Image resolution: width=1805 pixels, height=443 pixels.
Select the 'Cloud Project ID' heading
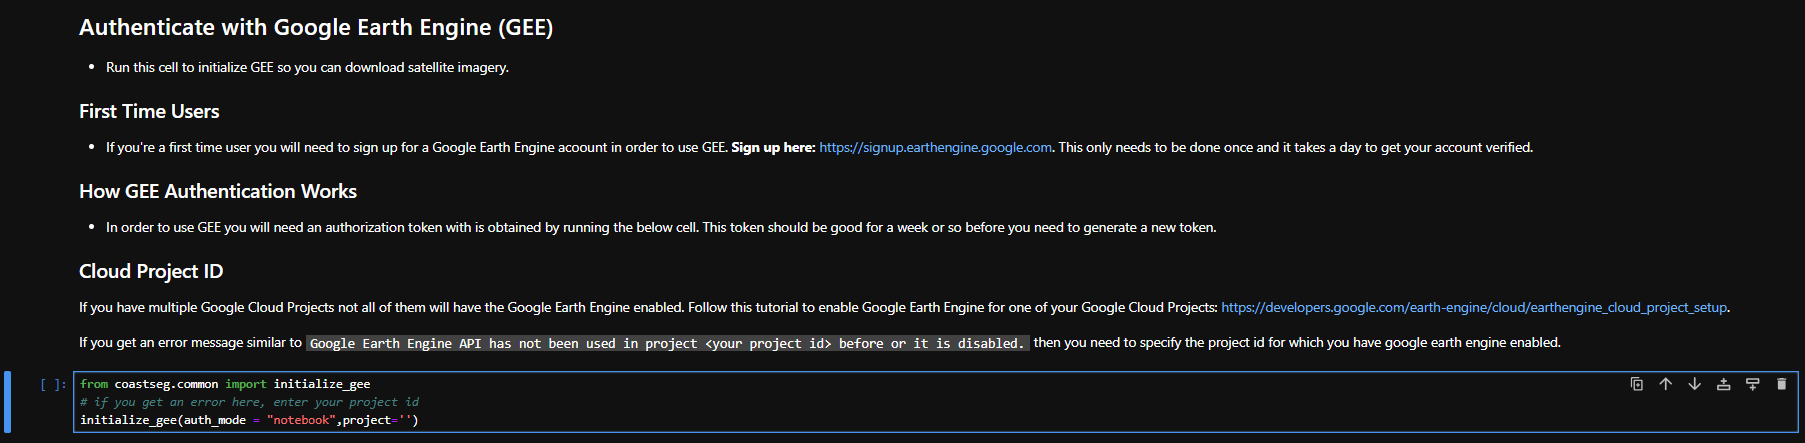click(x=151, y=272)
